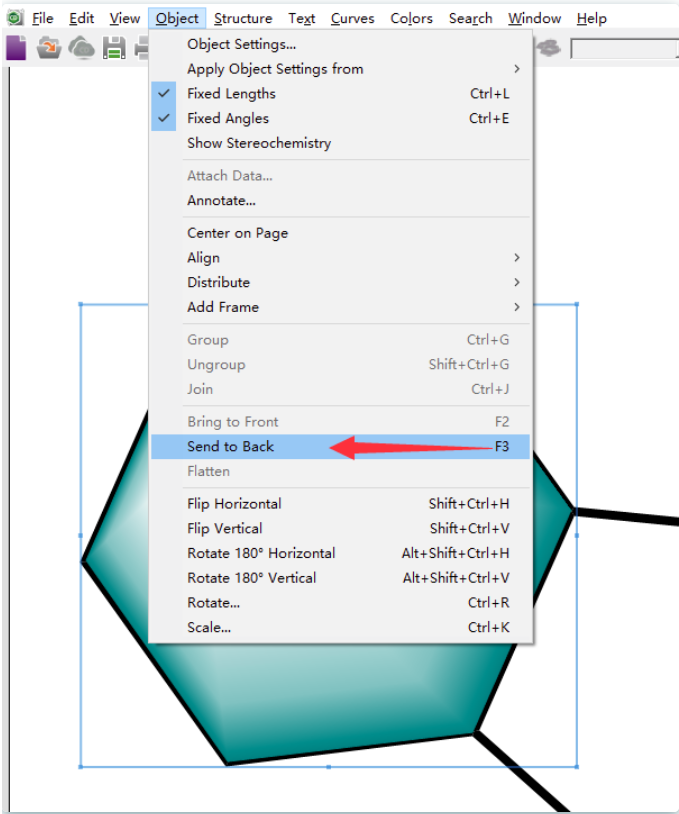Choose Send to Back
The image size is (679, 814).
pos(341,446)
